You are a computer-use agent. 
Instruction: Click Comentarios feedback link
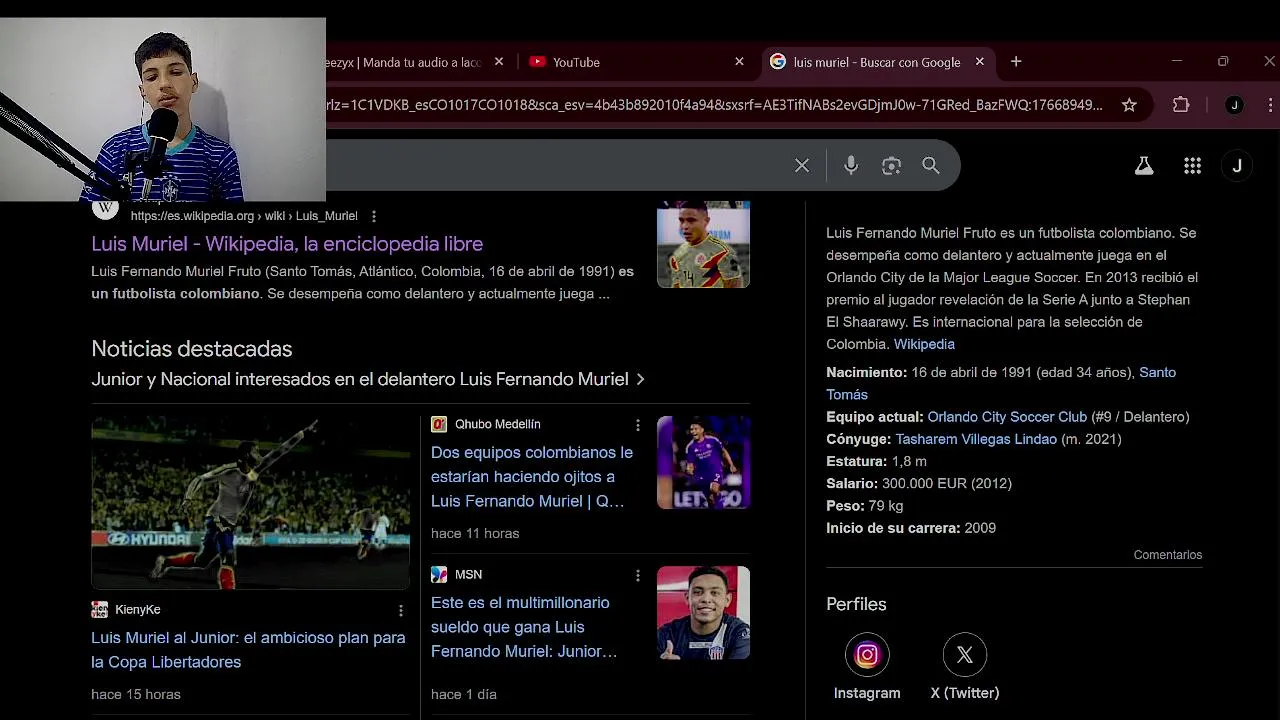tap(1168, 555)
